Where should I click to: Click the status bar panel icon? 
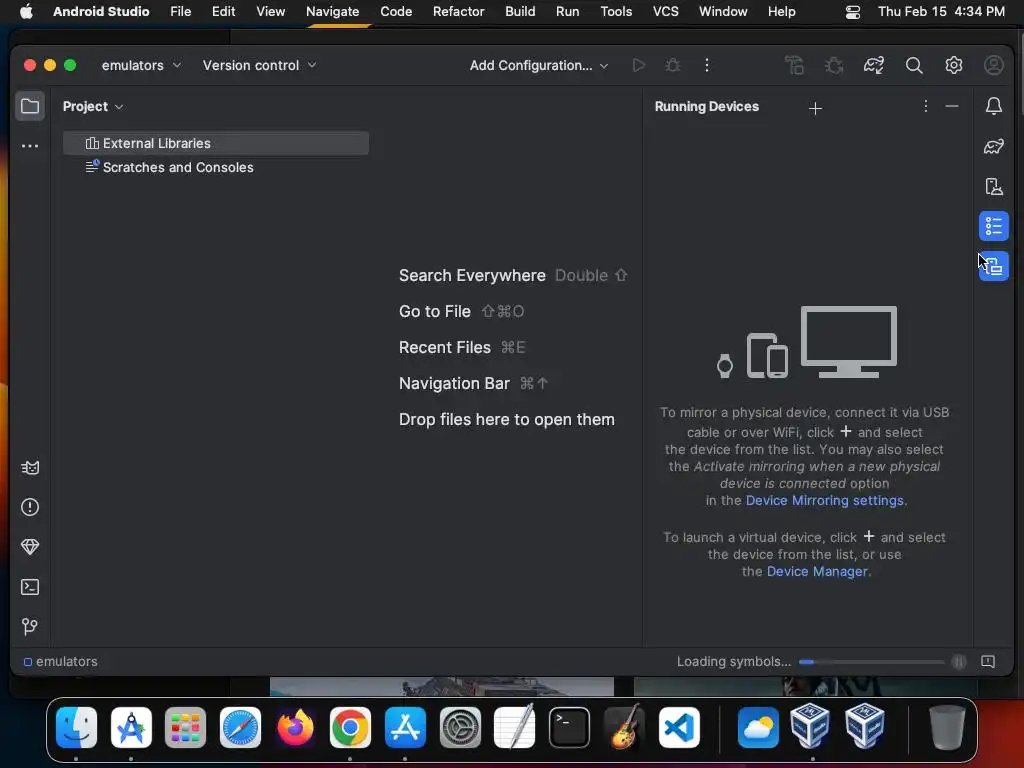tap(988, 662)
